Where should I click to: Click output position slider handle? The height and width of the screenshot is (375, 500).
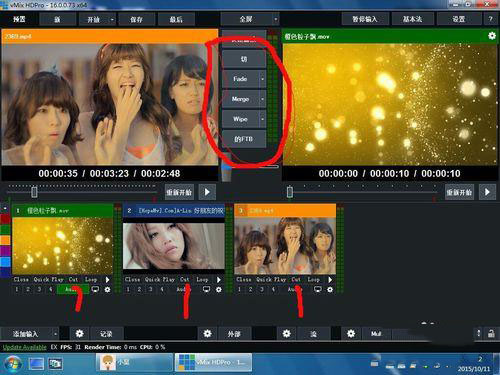pos(290,192)
